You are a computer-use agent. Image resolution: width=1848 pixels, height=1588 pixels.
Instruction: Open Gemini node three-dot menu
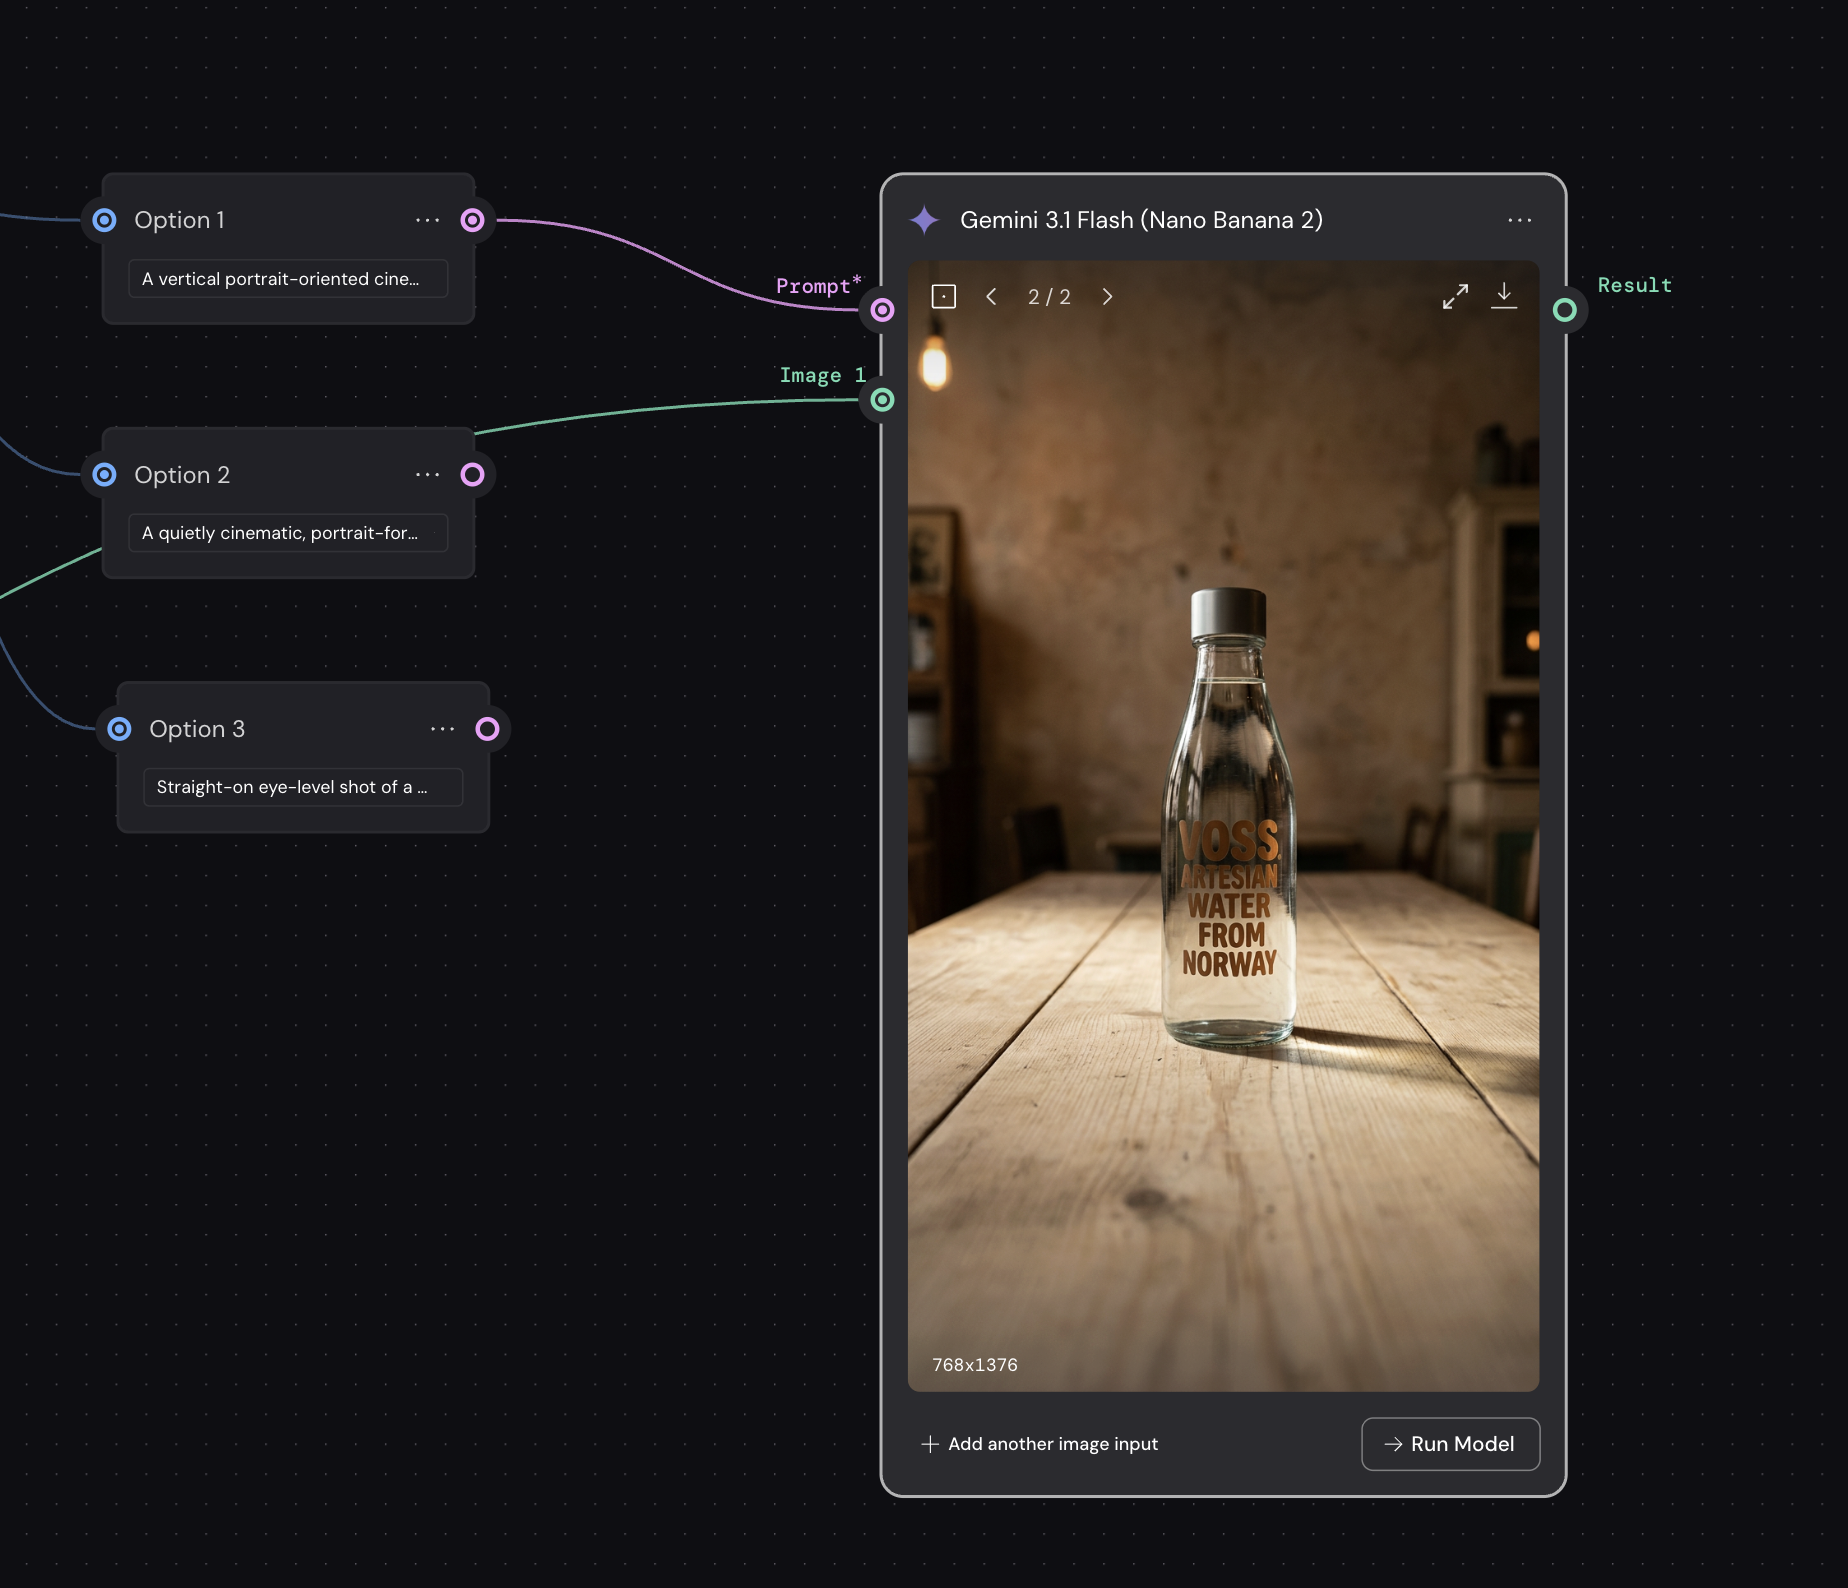click(x=1520, y=220)
